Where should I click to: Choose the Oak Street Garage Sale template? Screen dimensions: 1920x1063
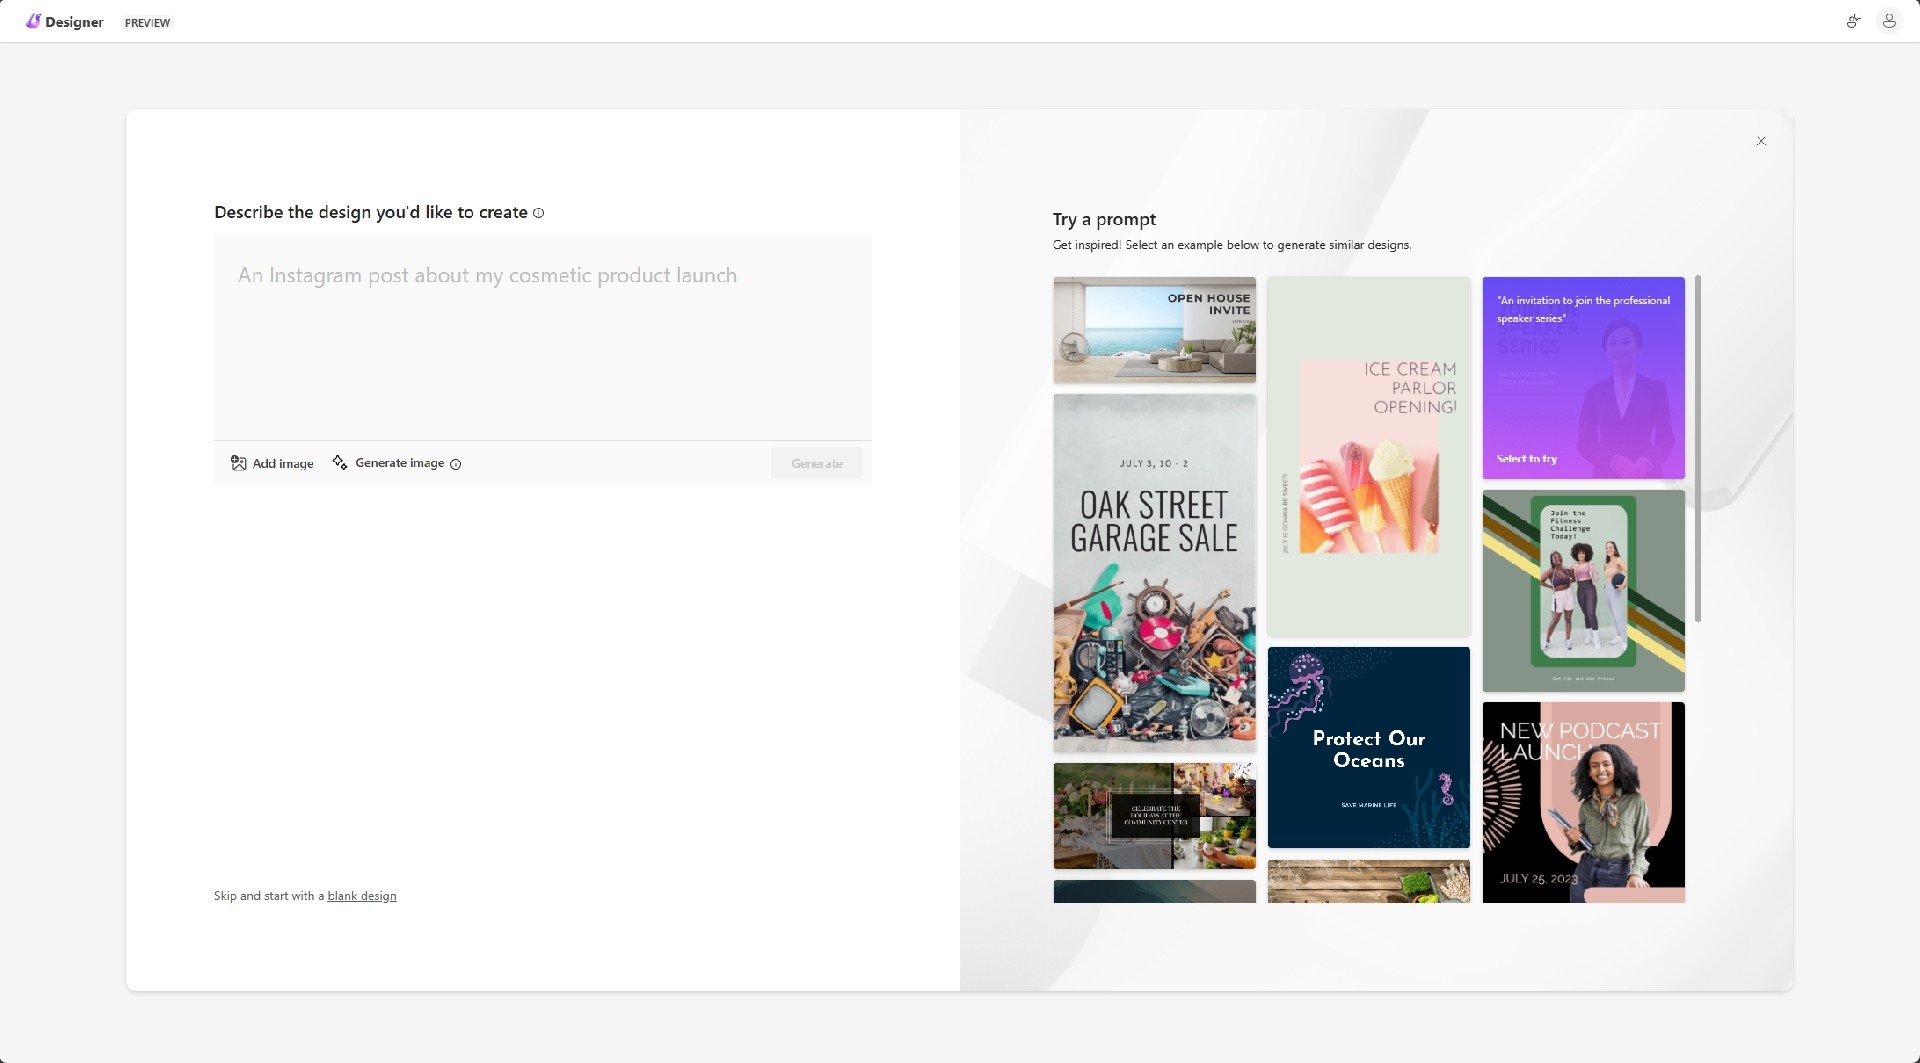click(x=1154, y=572)
